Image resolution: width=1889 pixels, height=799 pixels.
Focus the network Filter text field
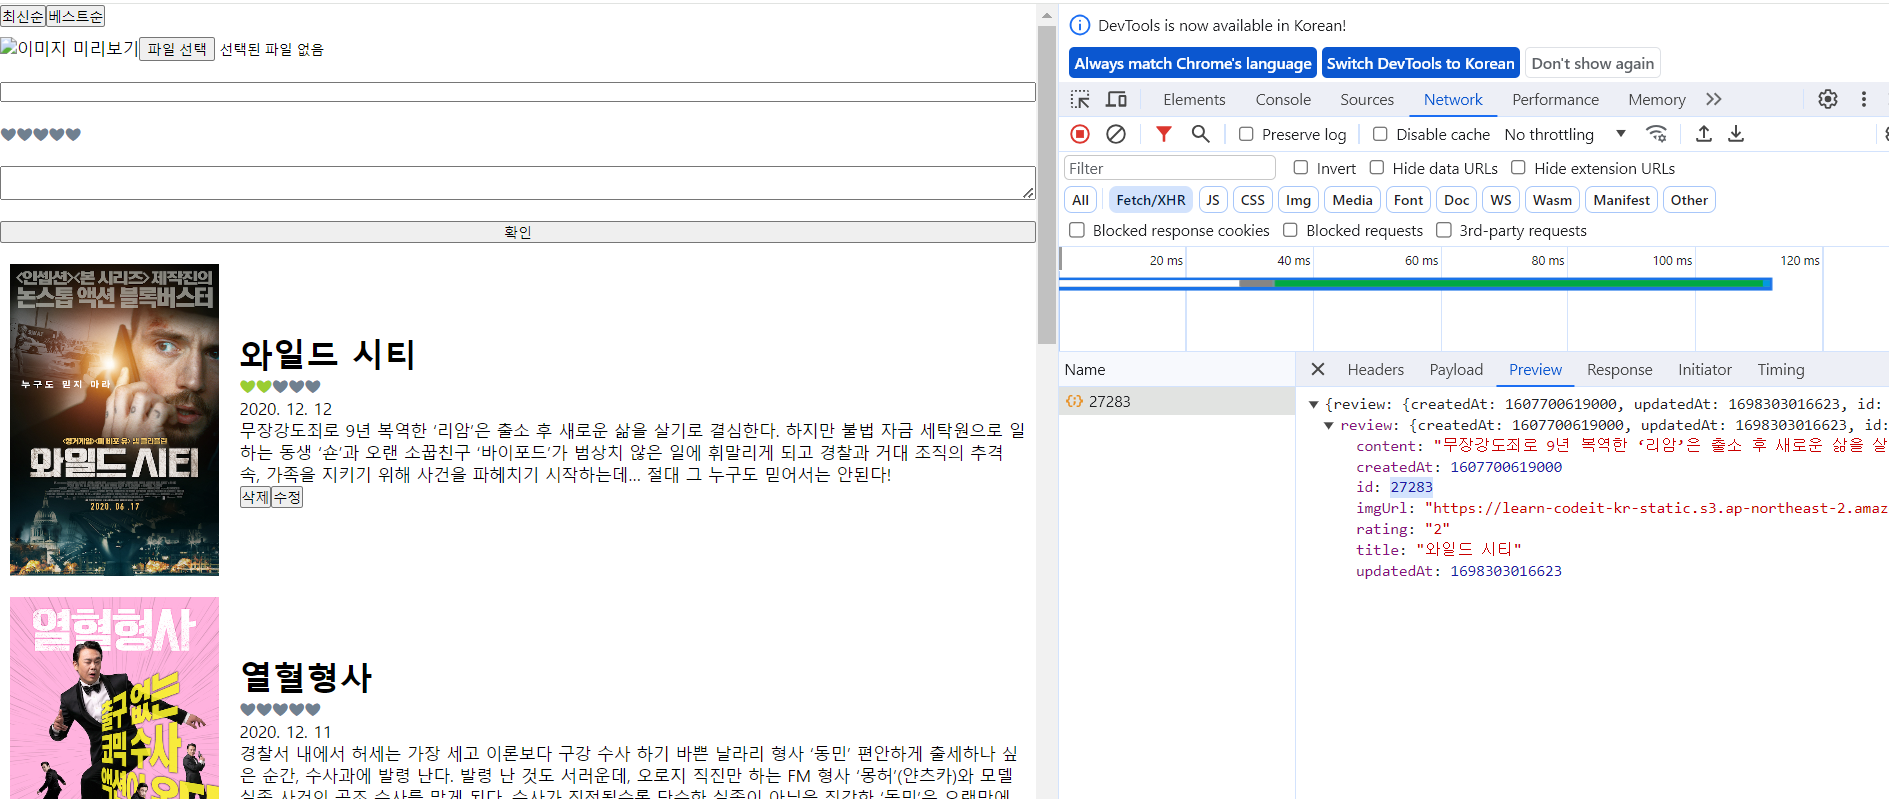click(1170, 168)
